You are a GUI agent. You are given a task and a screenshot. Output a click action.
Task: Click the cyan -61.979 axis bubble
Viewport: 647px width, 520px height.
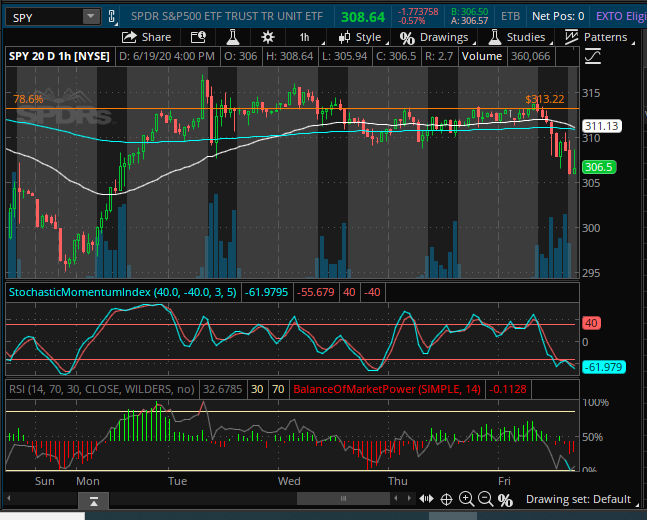pyautogui.click(x=604, y=367)
